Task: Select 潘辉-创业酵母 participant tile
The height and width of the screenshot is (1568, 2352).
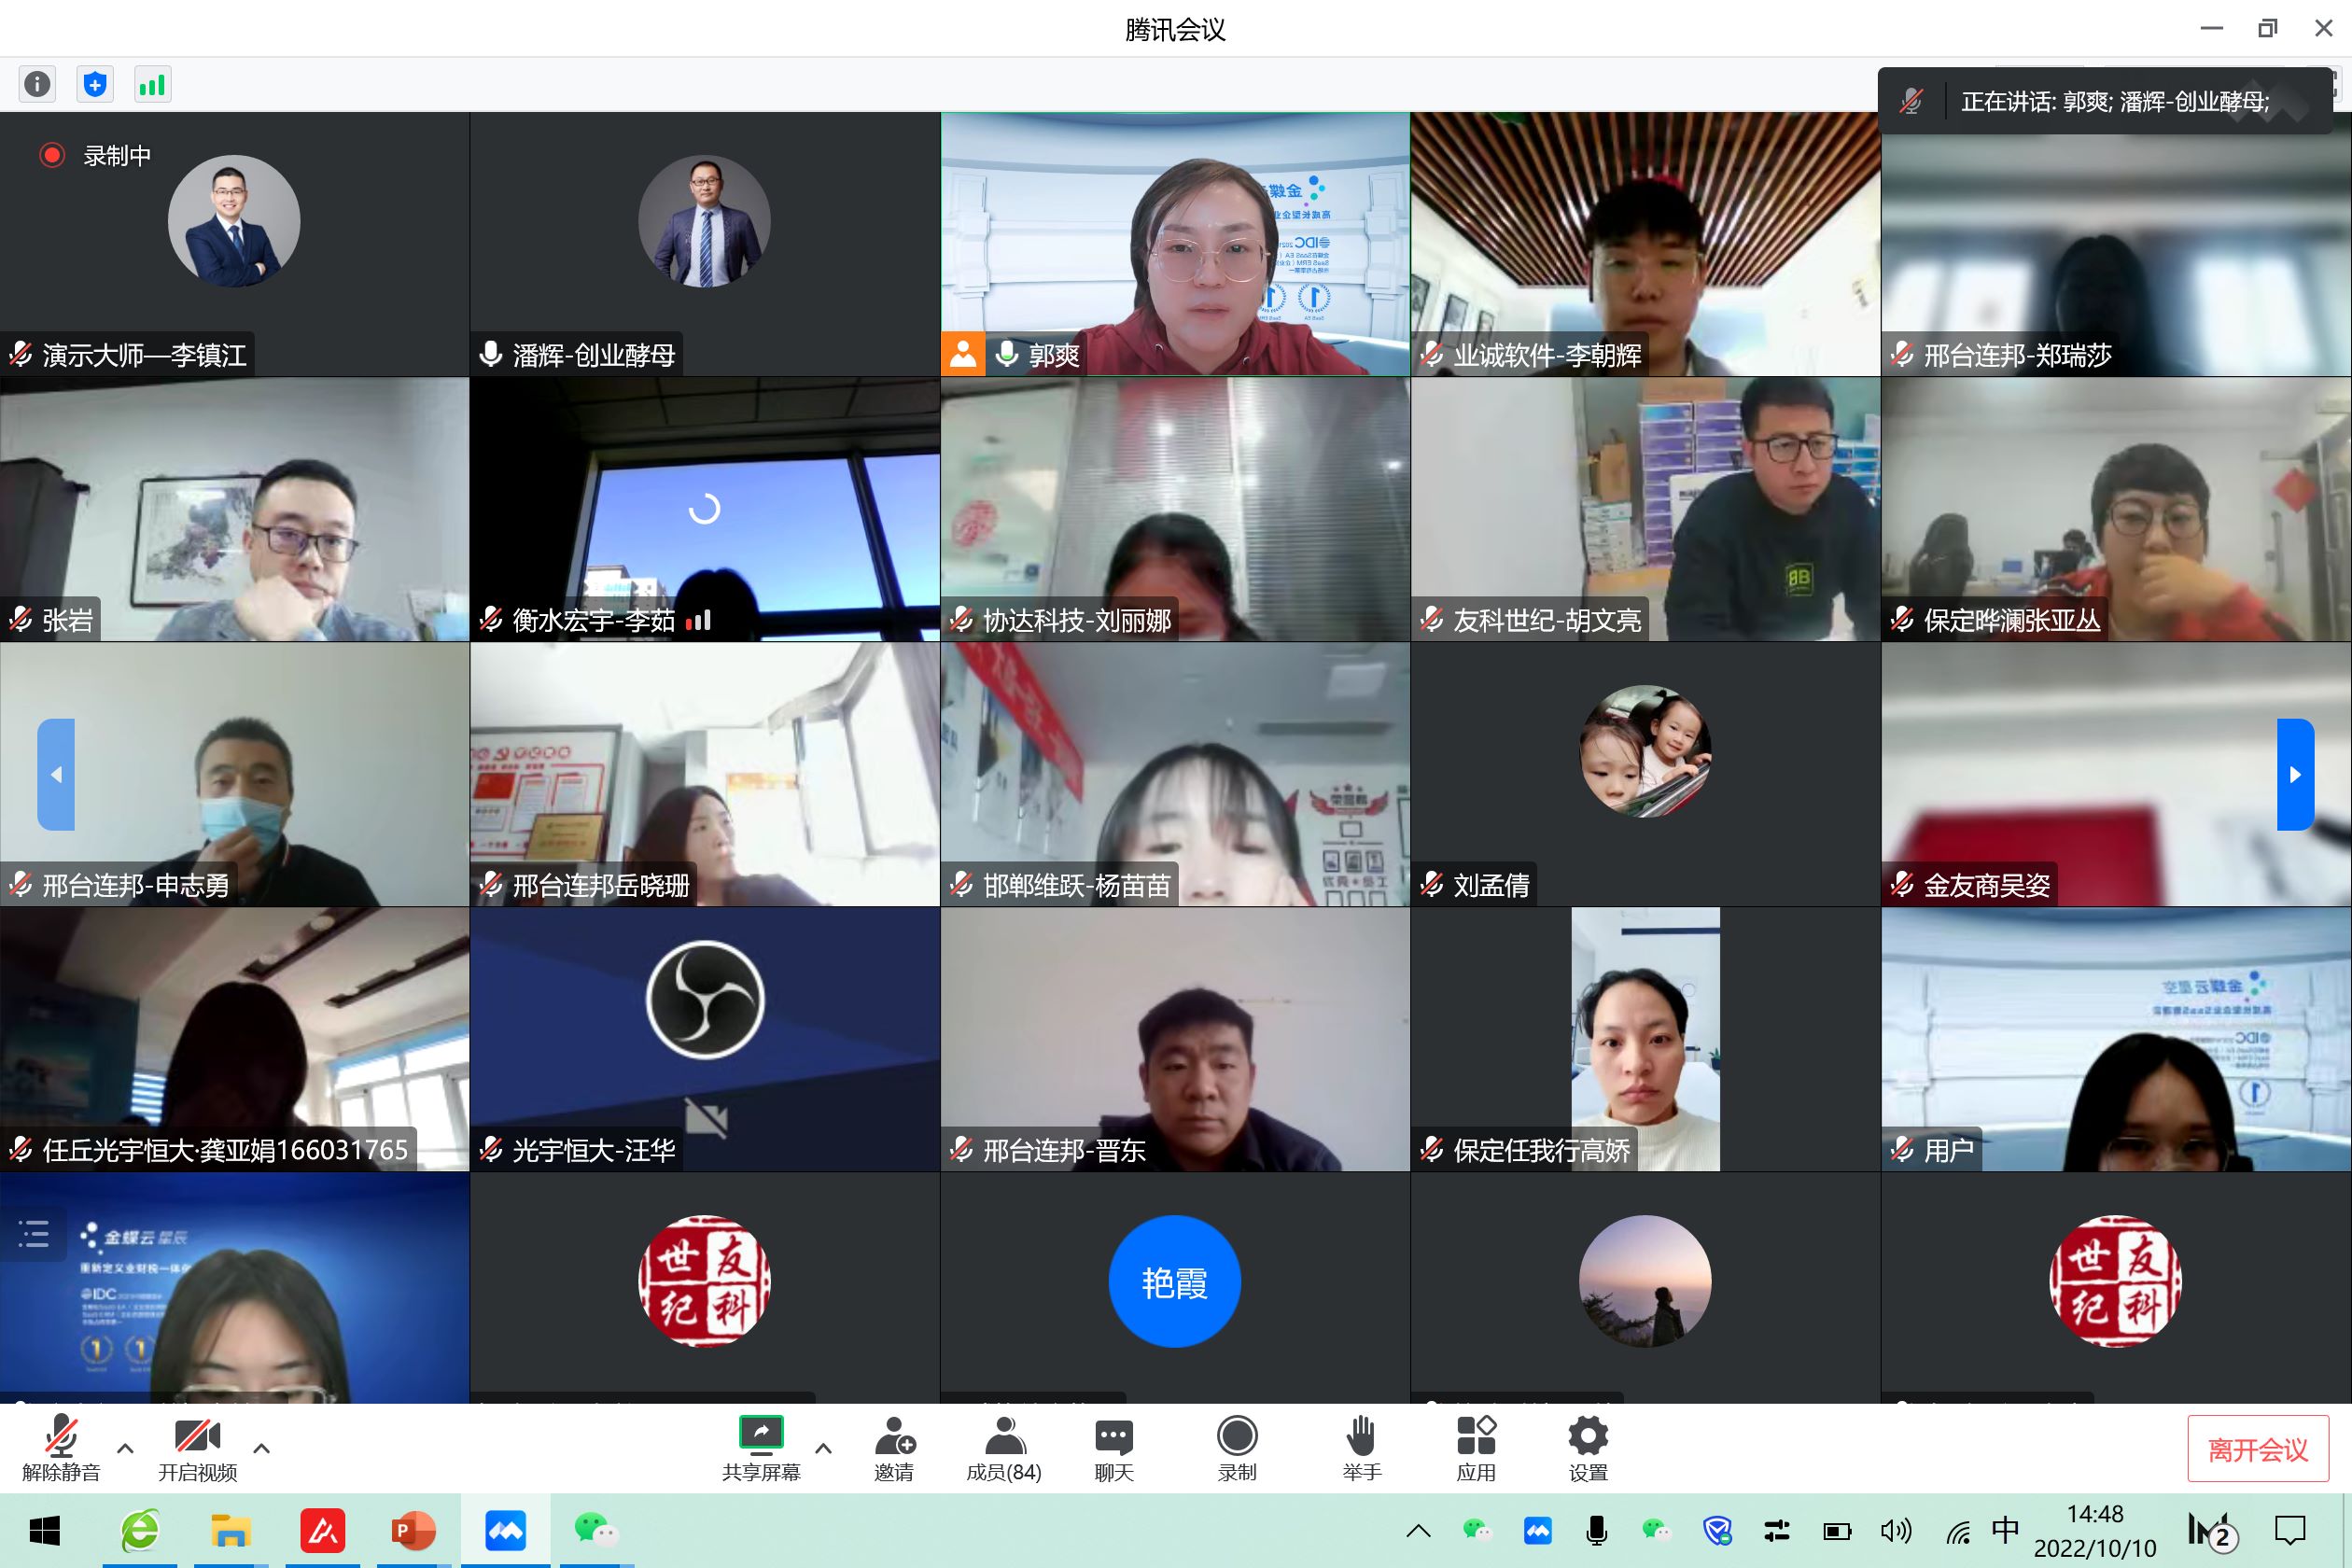Action: click(x=704, y=244)
